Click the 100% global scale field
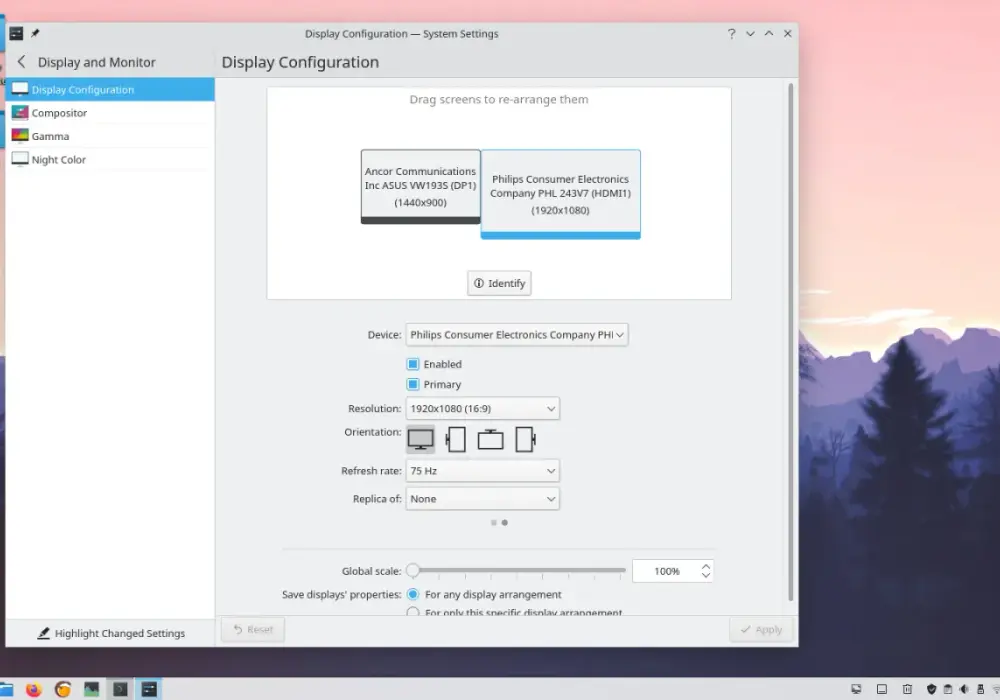 [666, 571]
